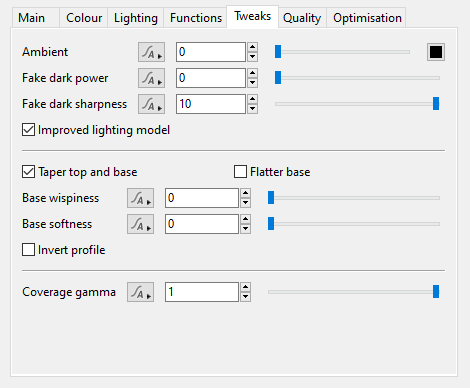Increase Fake dark sharpness with up arrow
The height and width of the screenshot is (388, 470).
click(x=253, y=99)
